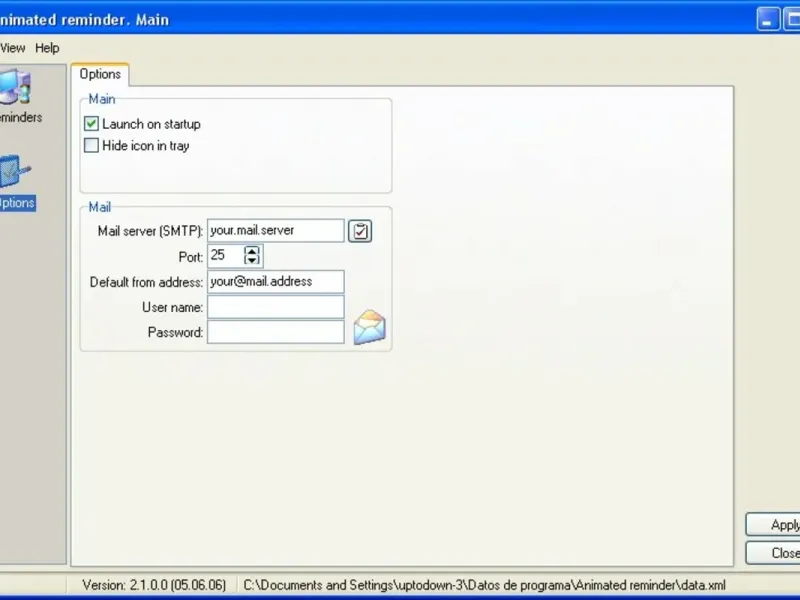Click the Hide icon in tray label
This screenshot has height=600, width=800.
point(146,146)
